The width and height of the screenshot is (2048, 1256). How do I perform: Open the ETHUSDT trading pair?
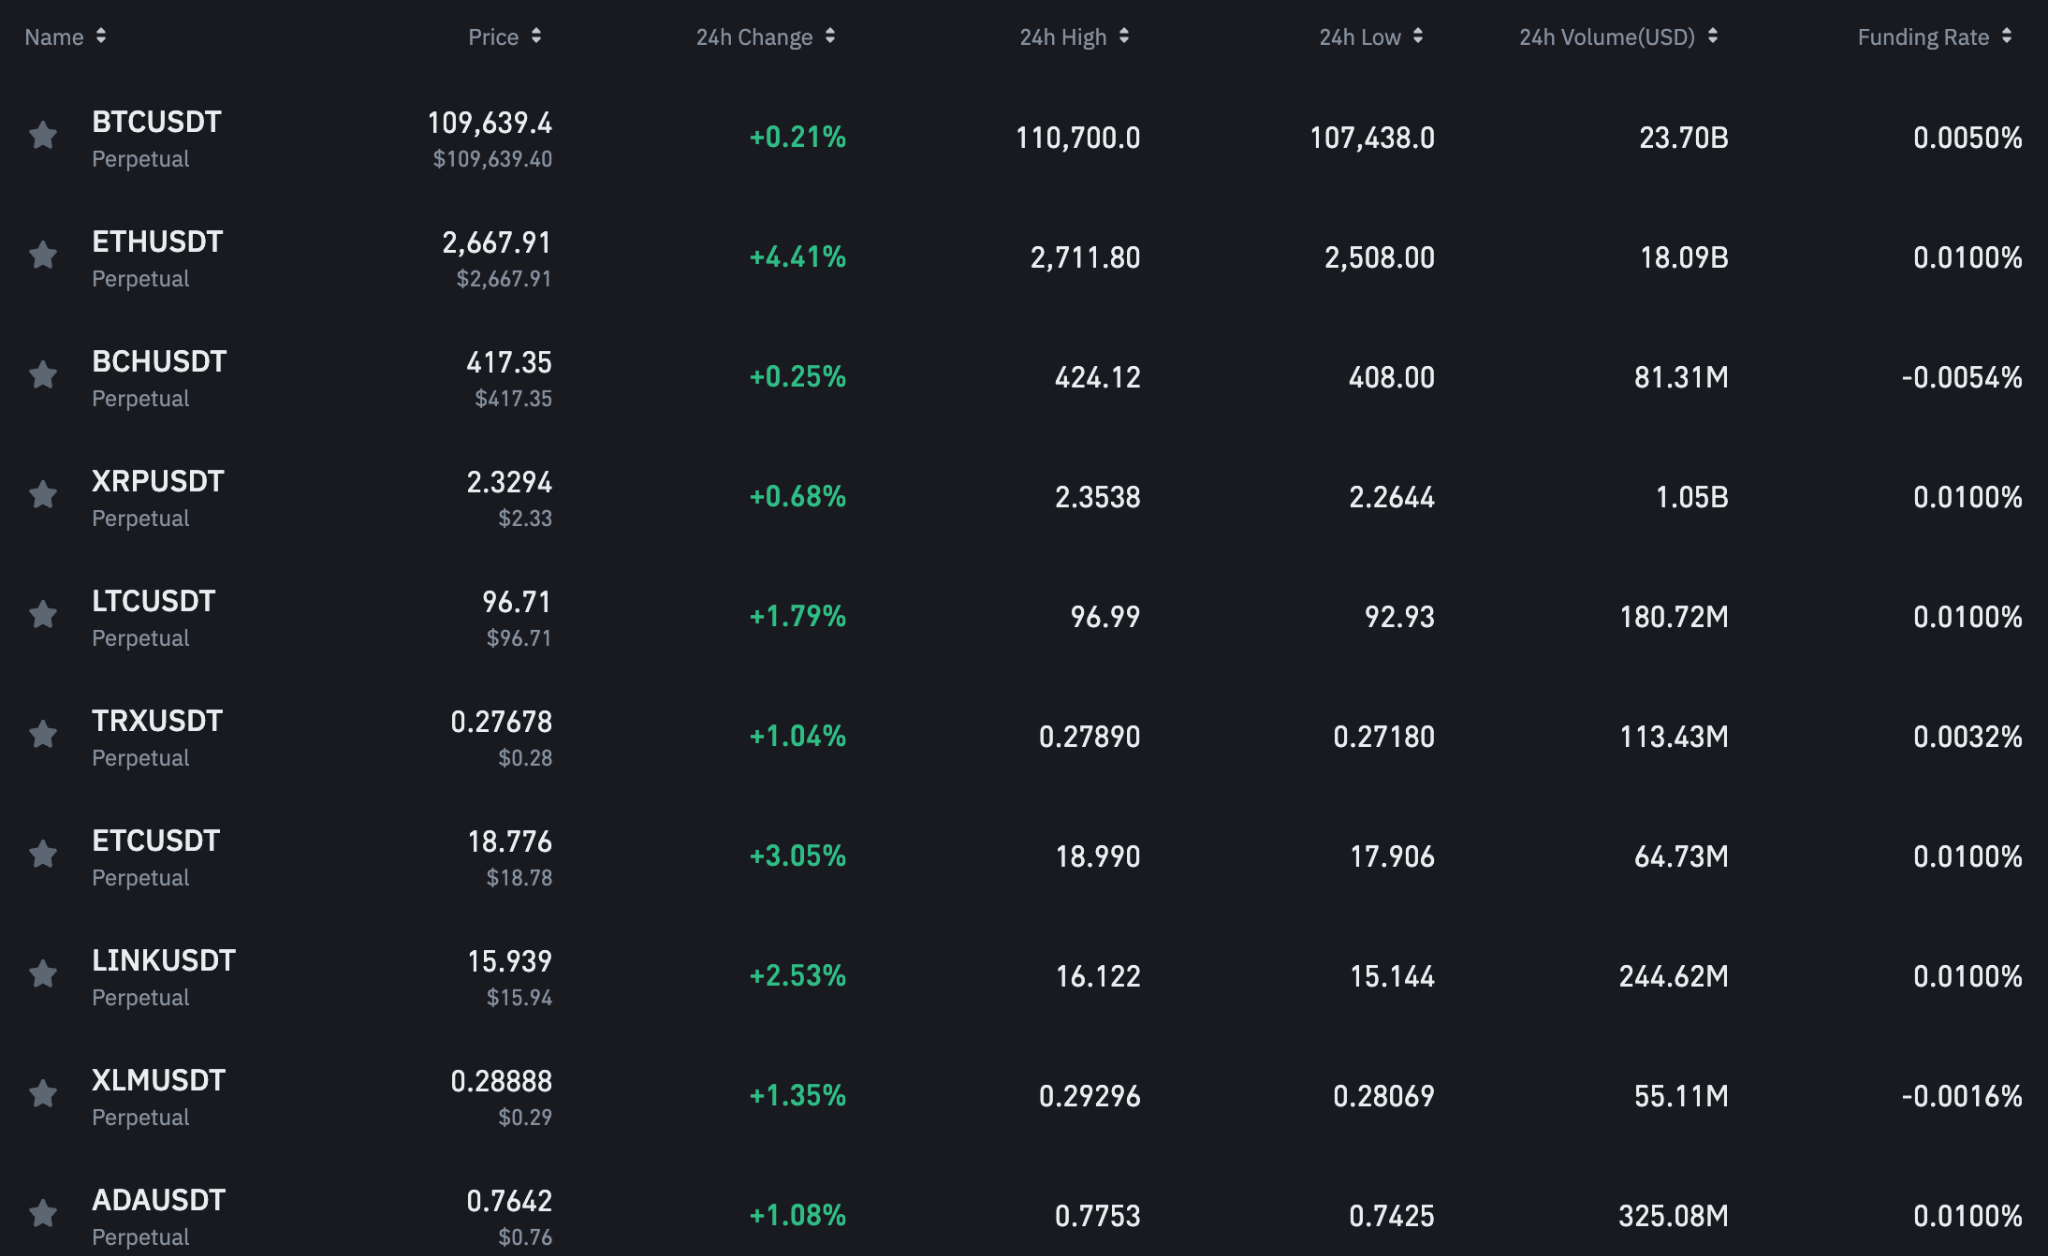157,243
